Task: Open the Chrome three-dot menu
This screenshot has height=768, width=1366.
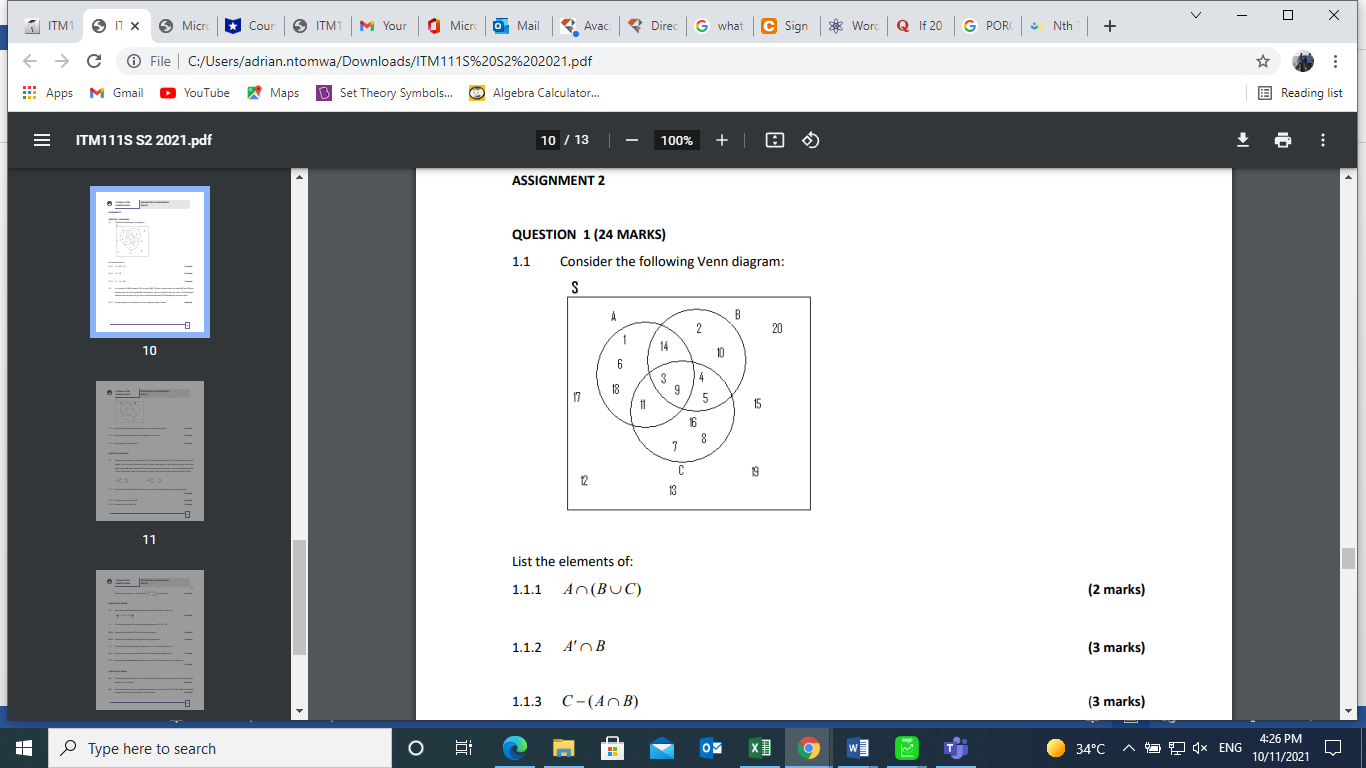Action: (x=1336, y=61)
